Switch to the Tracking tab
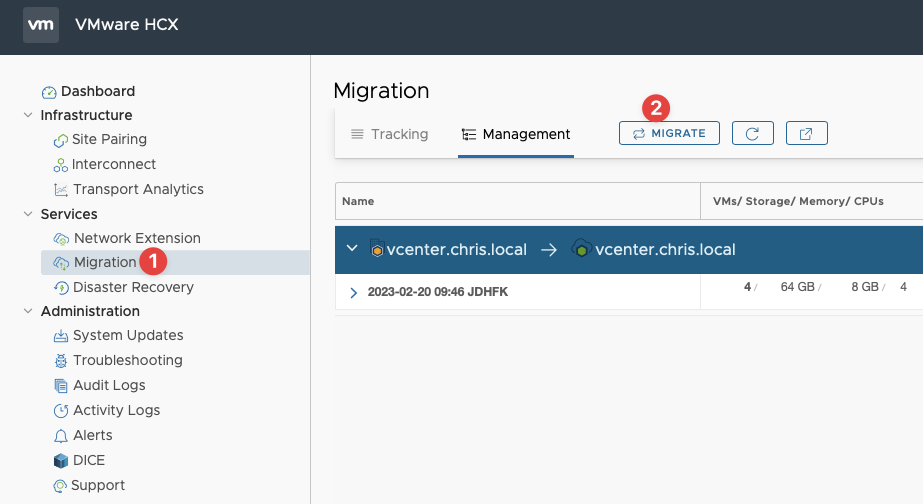 (x=390, y=134)
